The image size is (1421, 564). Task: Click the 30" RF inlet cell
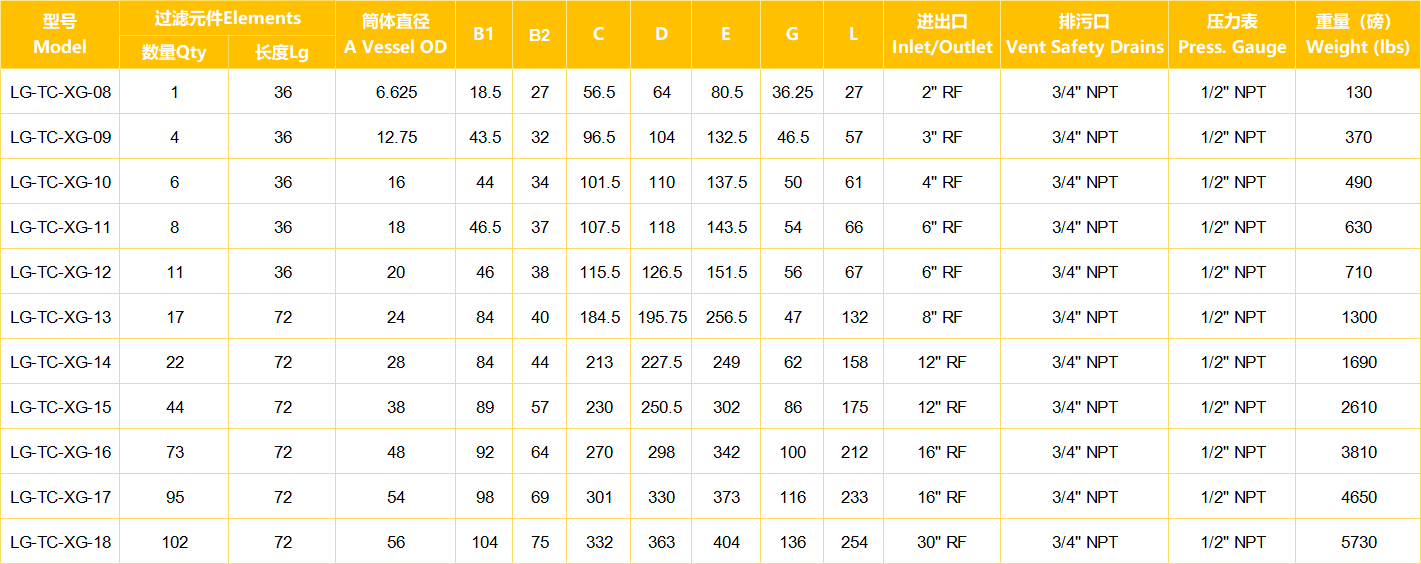click(x=942, y=542)
